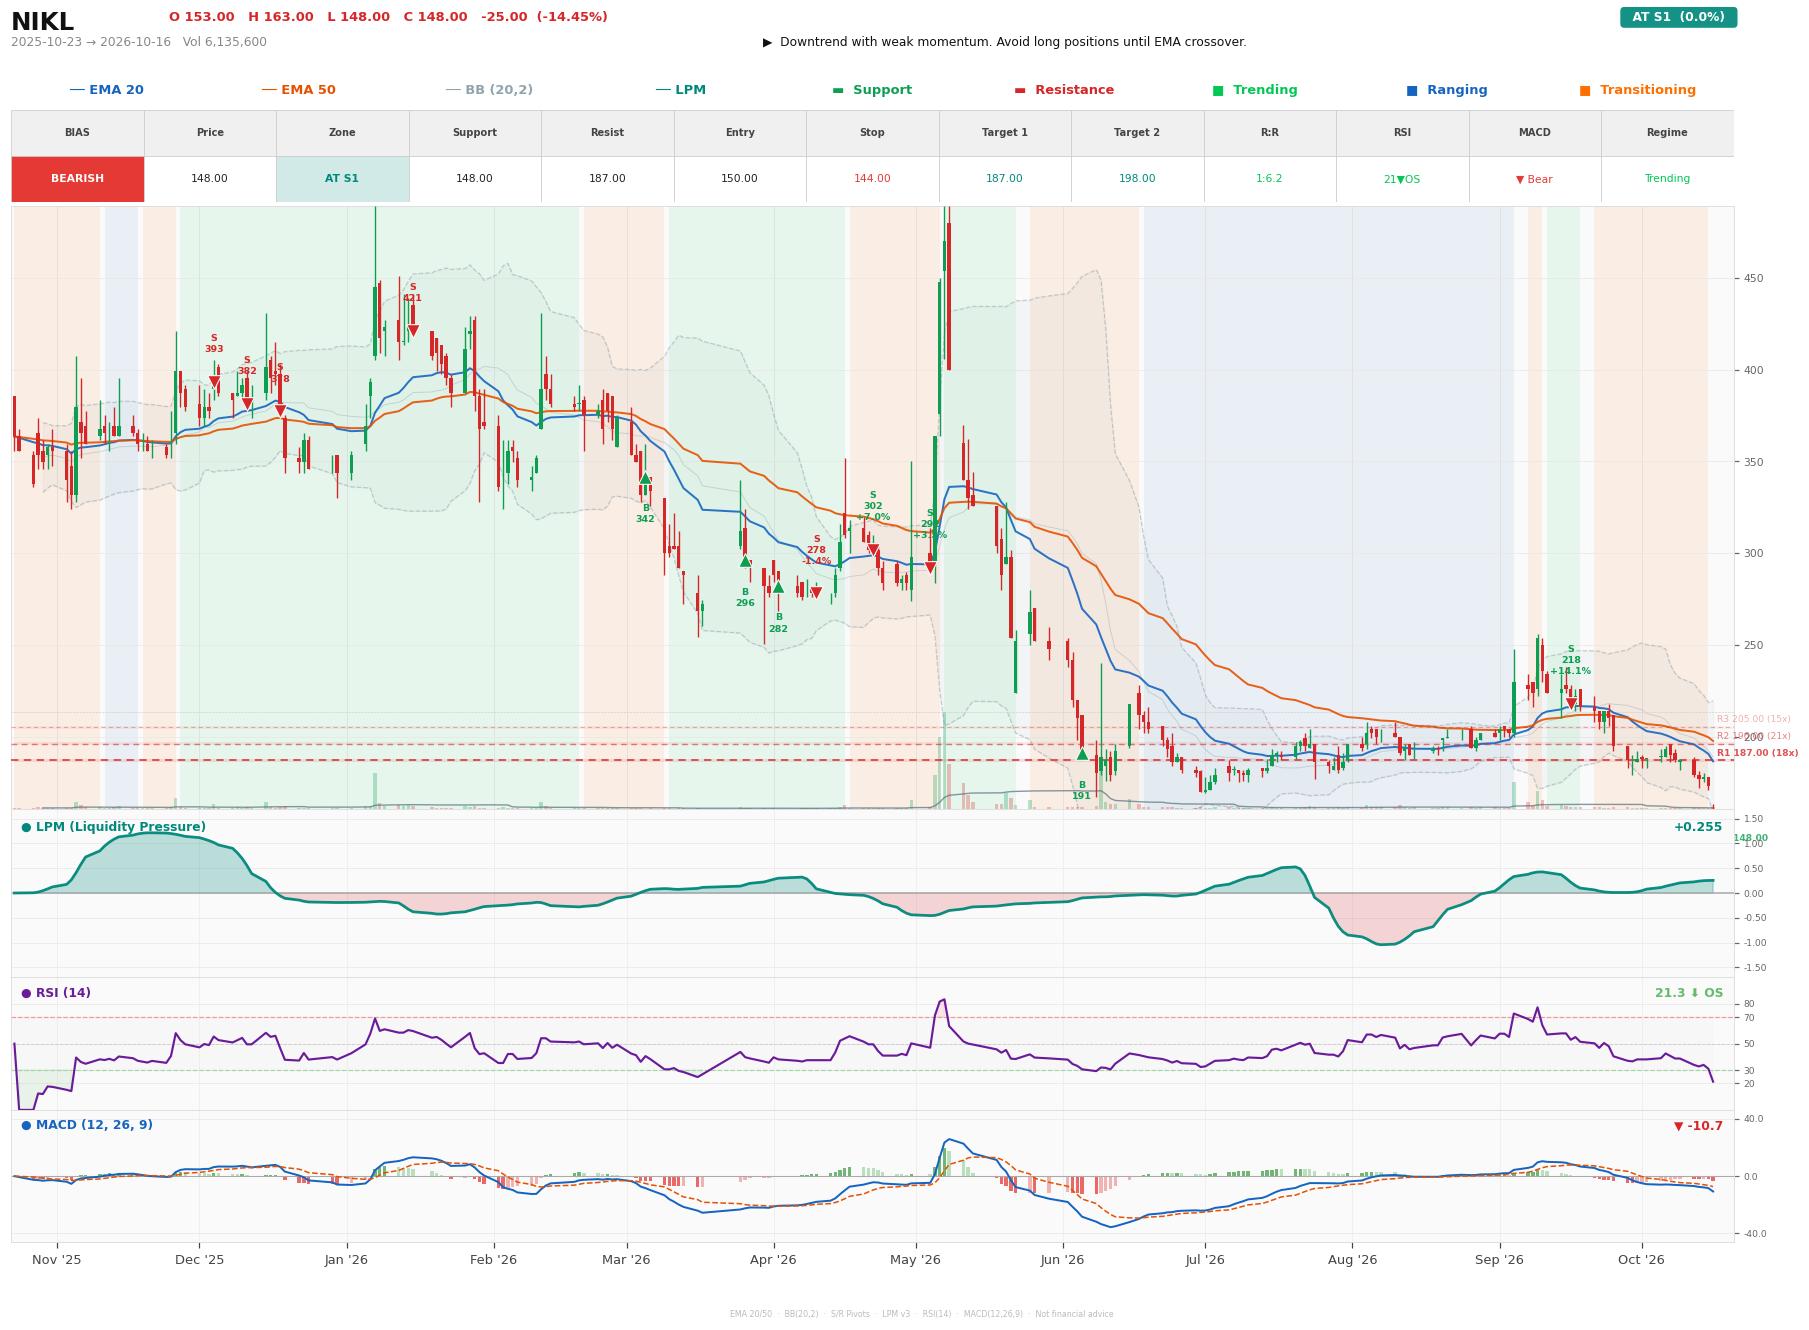Click the Transitioning regime legend entry
The height and width of the screenshot is (1330, 1809).
tap(1637, 90)
